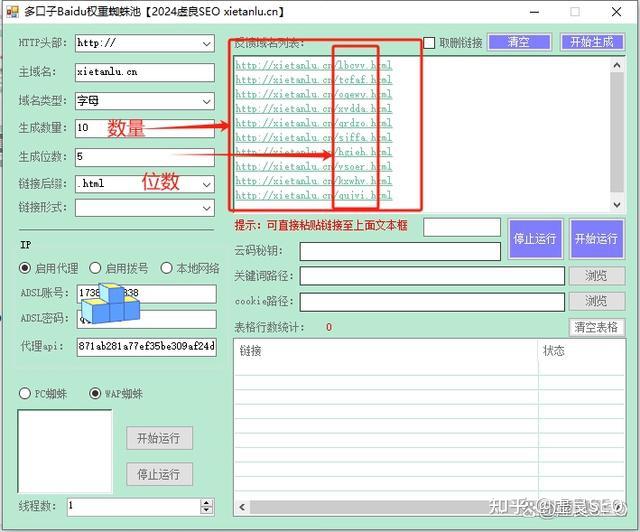
Task: Click the purple 停止运行 button
Action: 535,238
